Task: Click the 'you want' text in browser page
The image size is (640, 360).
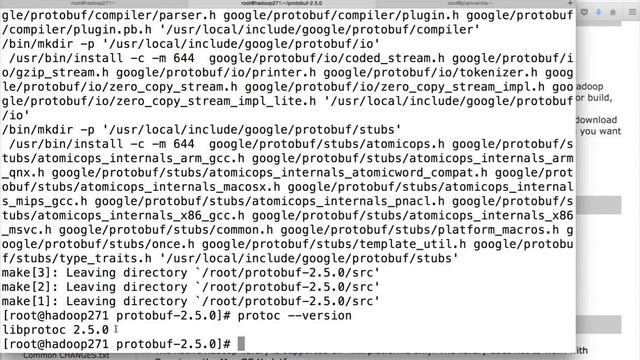Action: [600, 131]
